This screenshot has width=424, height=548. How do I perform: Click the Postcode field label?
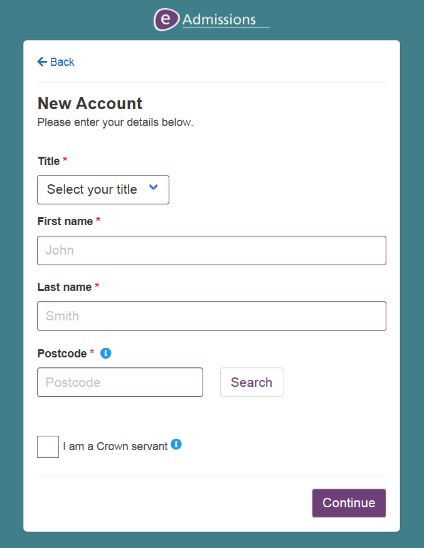62,353
